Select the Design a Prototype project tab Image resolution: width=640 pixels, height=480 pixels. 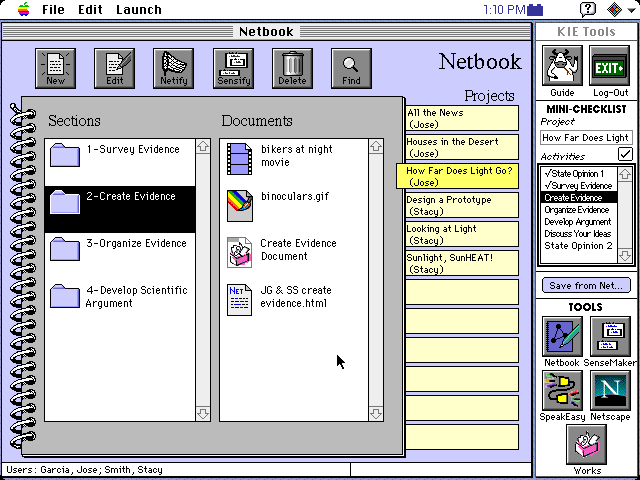pyautogui.click(x=462, y=205)
